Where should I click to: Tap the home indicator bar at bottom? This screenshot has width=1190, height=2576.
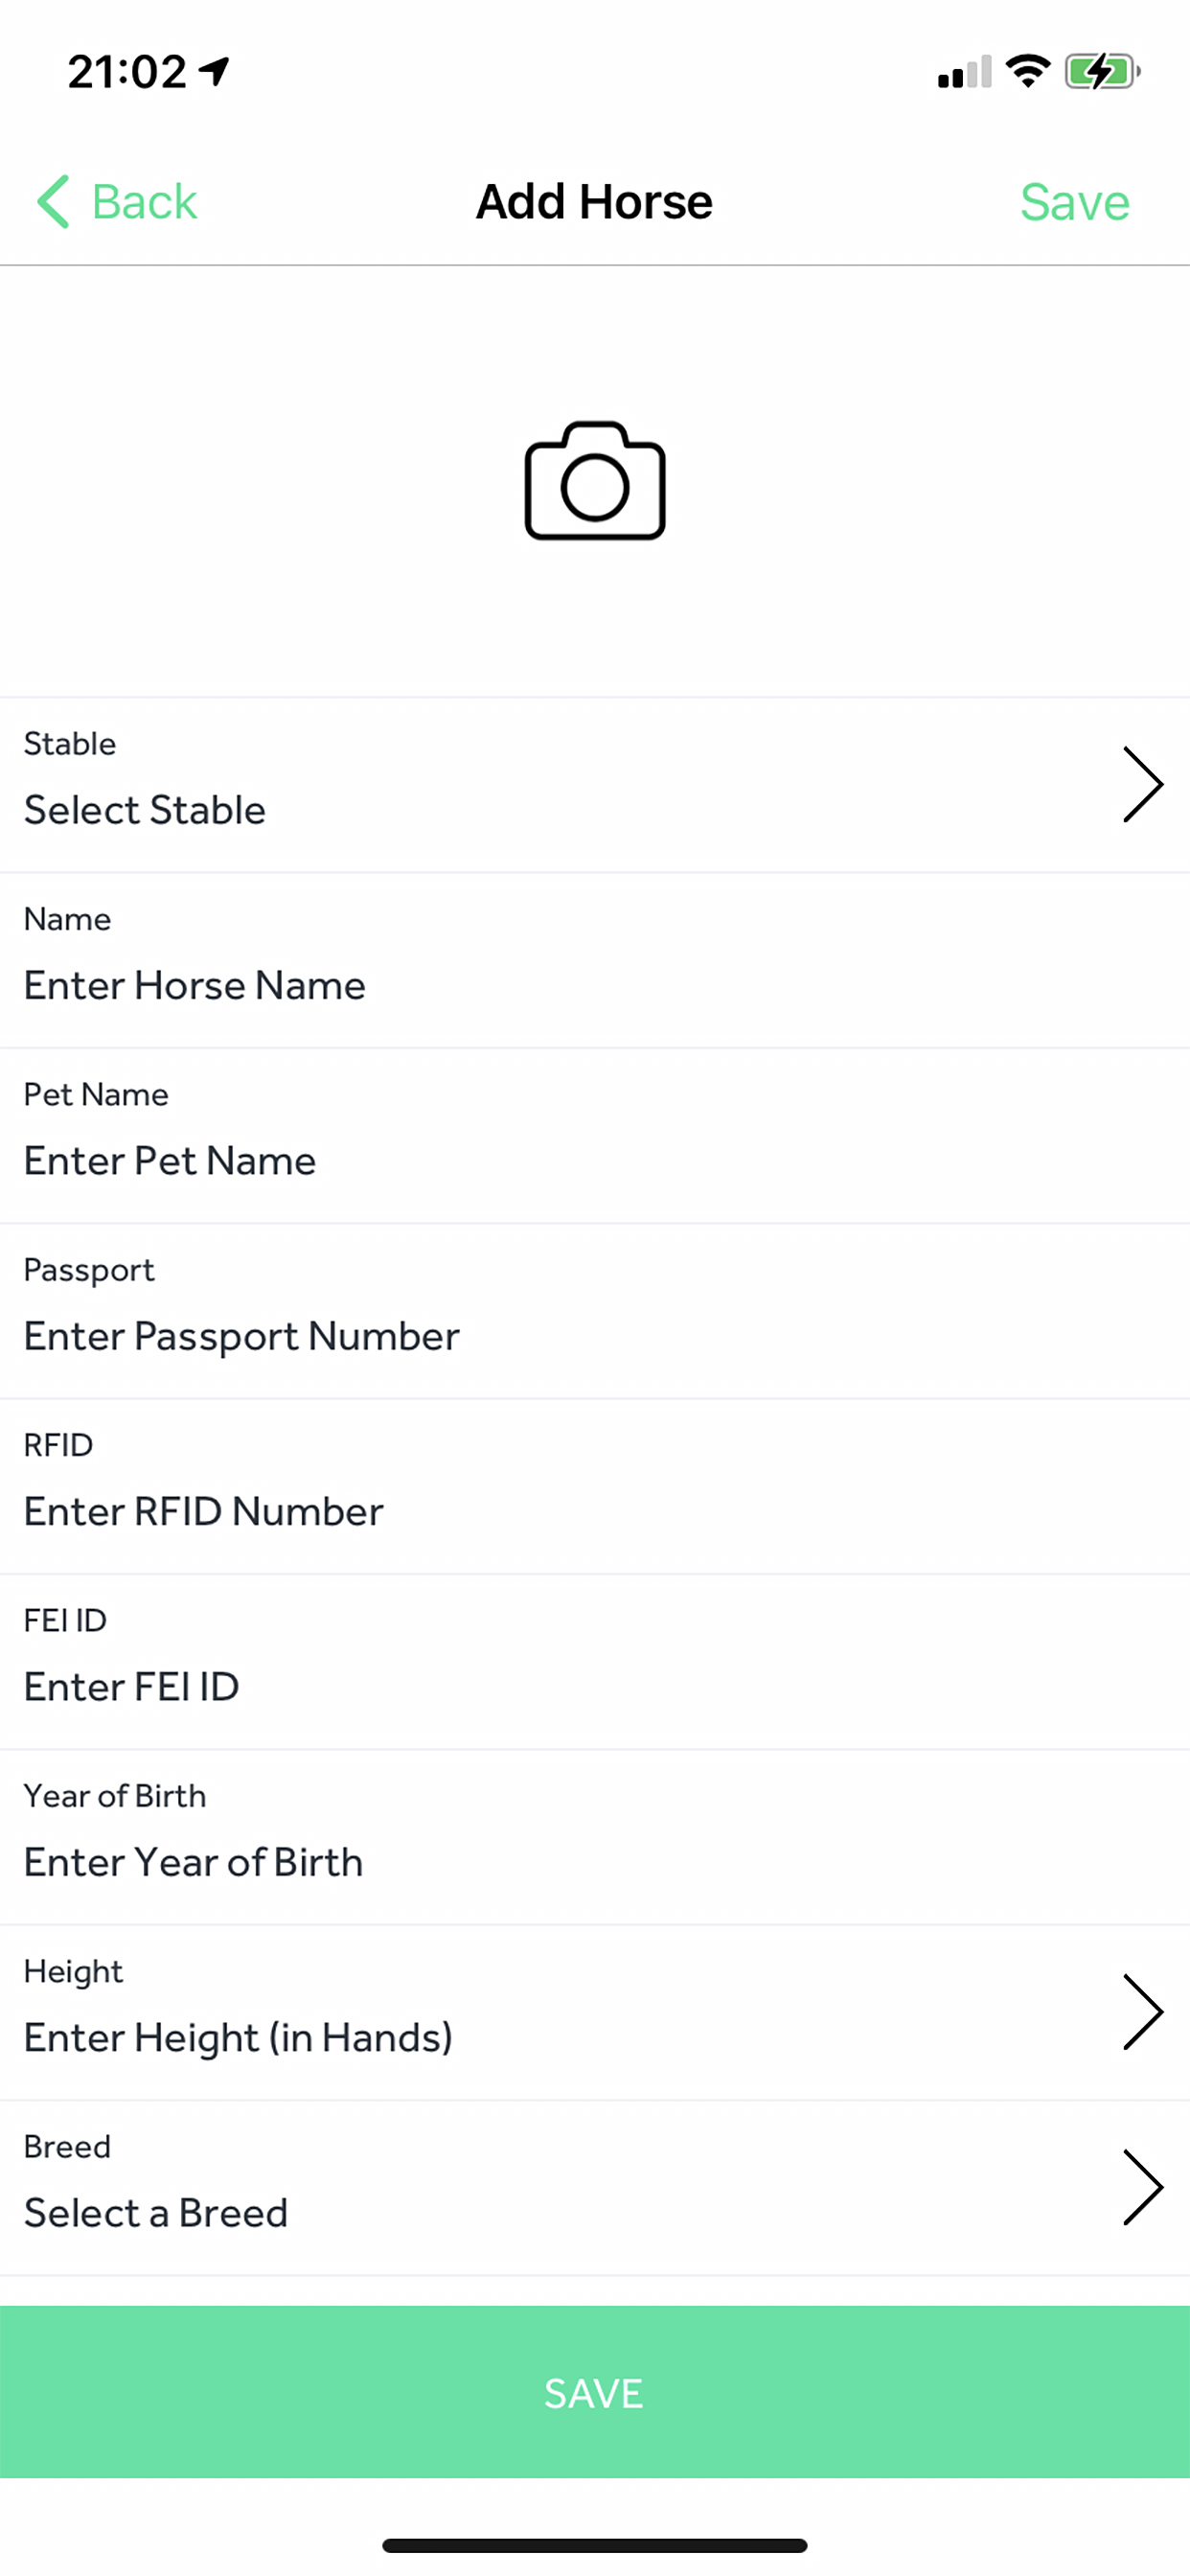(595, 2545)
